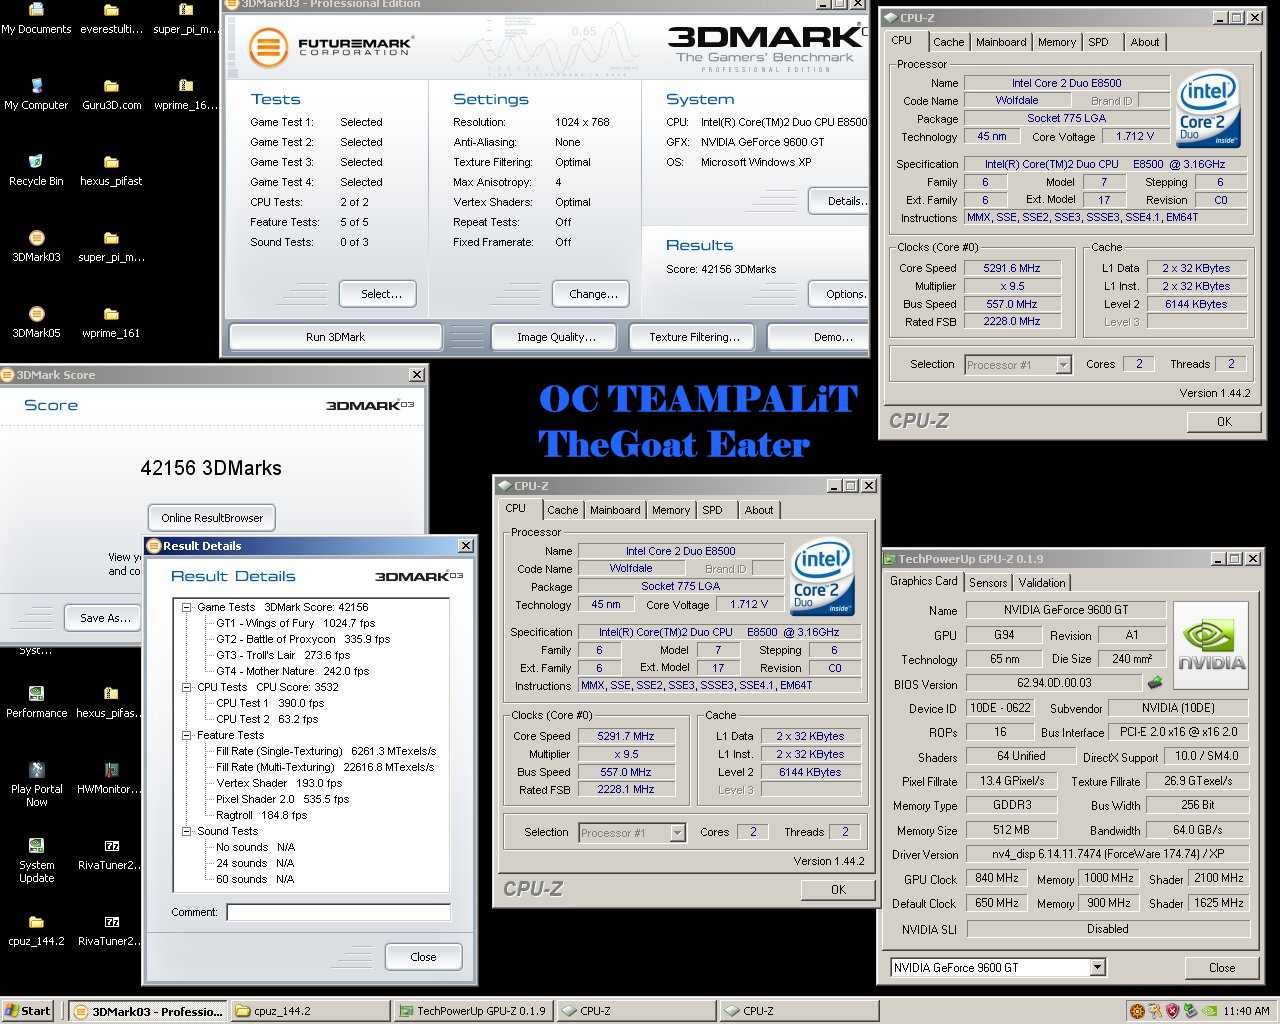
Task: Select the System Update desktop icon
Action: pyautogui.click(x=36, y=860)
